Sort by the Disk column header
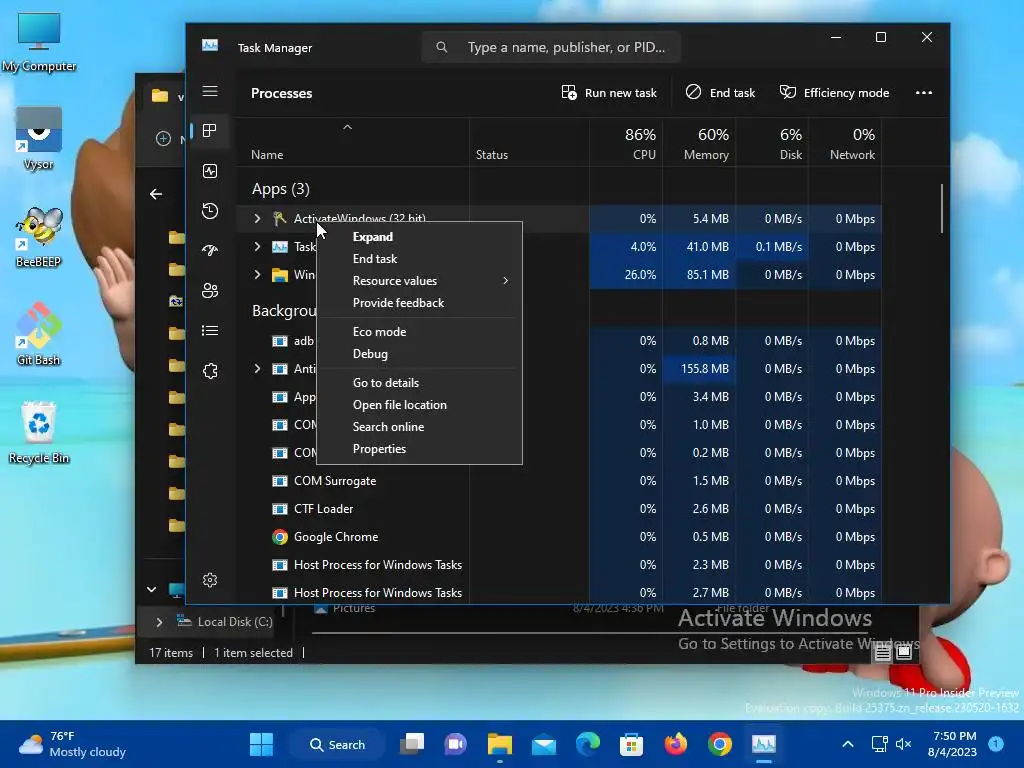 click(773, 144)
